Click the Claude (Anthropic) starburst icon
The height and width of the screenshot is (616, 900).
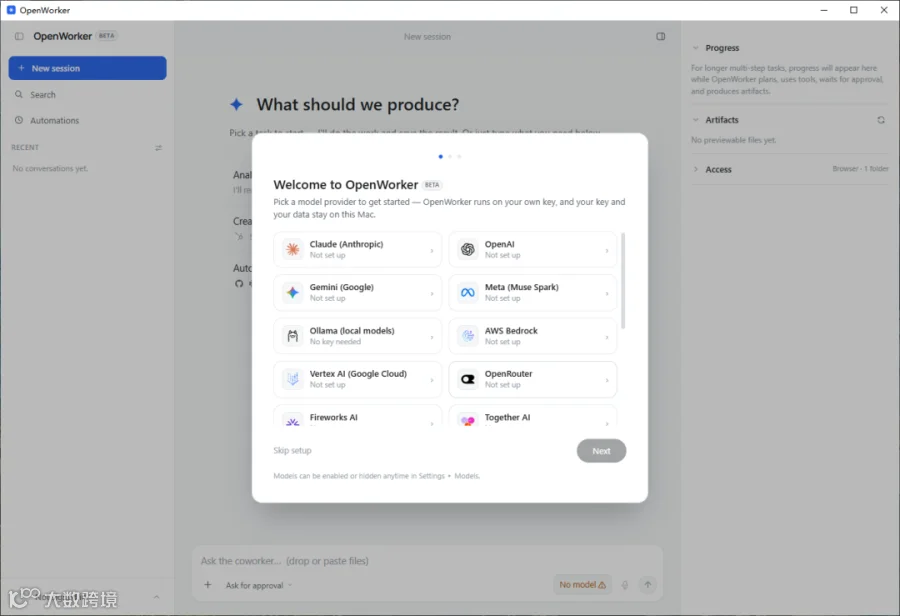coord(293,249)
